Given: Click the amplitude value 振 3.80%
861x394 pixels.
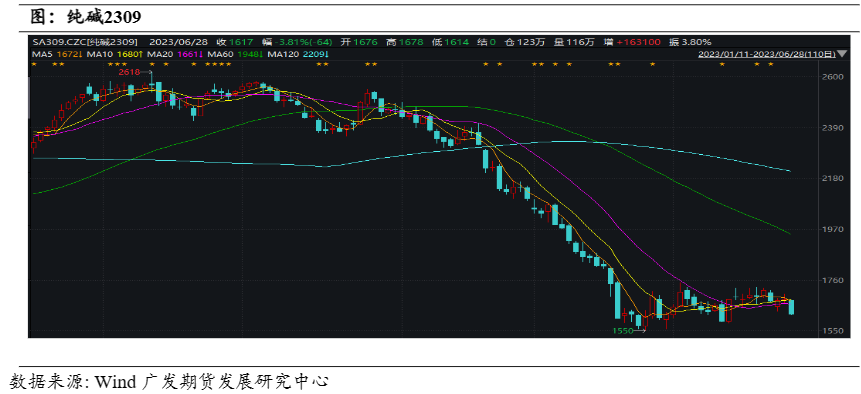Looking at the screenshot, I should click(690, 42).
